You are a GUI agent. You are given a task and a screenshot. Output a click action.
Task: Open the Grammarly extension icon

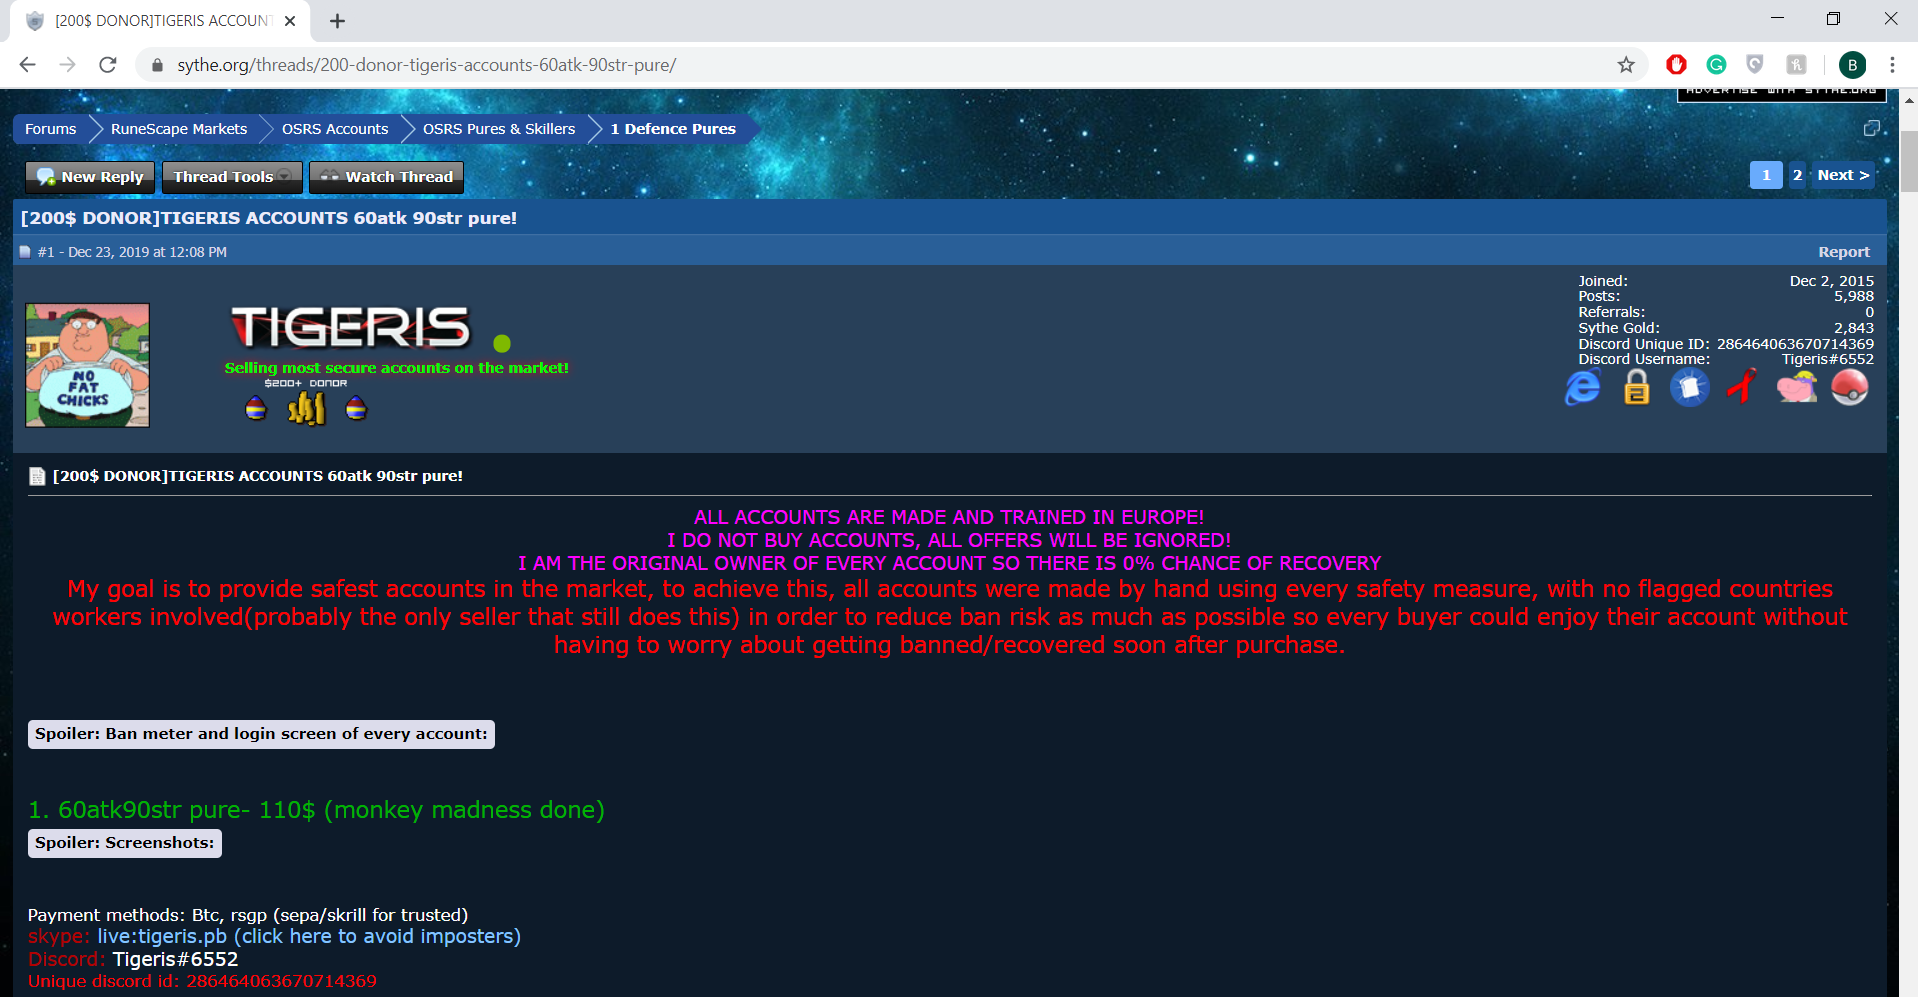pos(1716,64)
